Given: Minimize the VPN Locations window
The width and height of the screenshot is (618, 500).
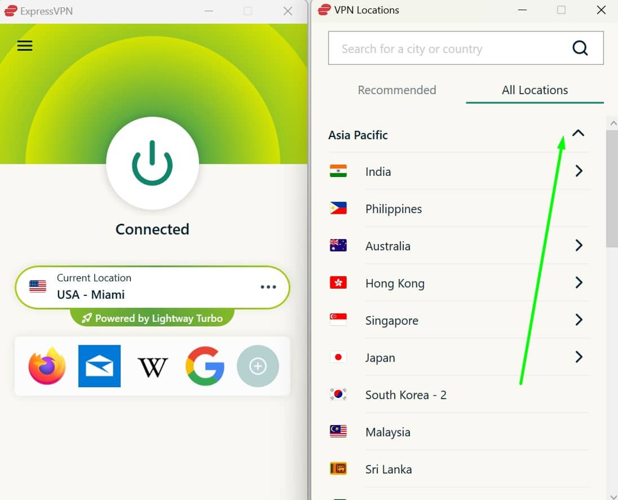Looking at the screenshot, I should 522,10.
